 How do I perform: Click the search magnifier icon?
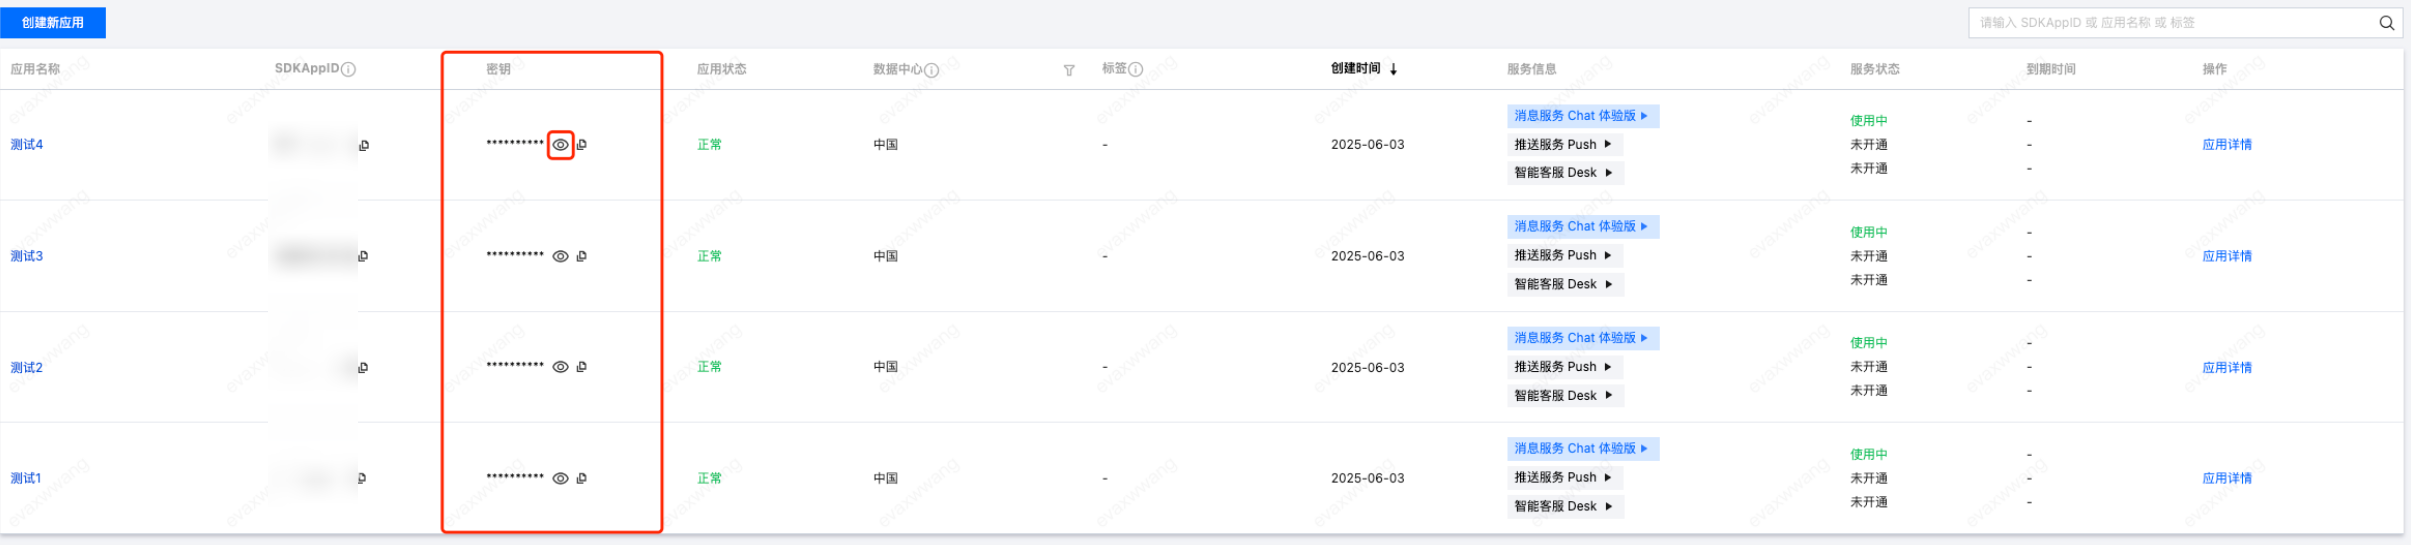coord(2386,23)
